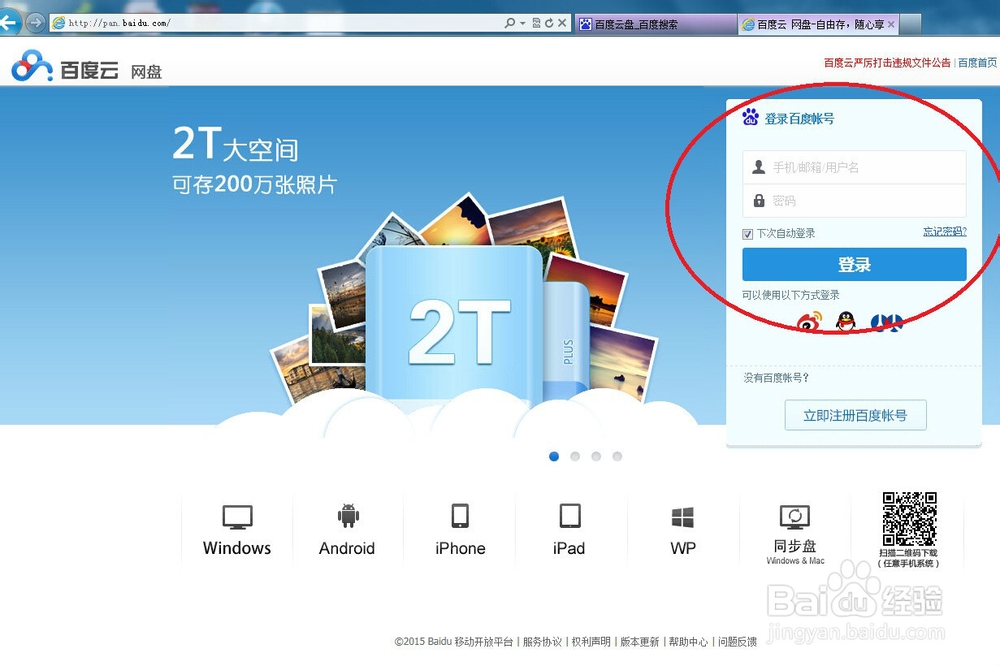Click the 2T storage box banner image
Image resolution: width=1000 pixels, height=666 pixels.
[454, 325]
